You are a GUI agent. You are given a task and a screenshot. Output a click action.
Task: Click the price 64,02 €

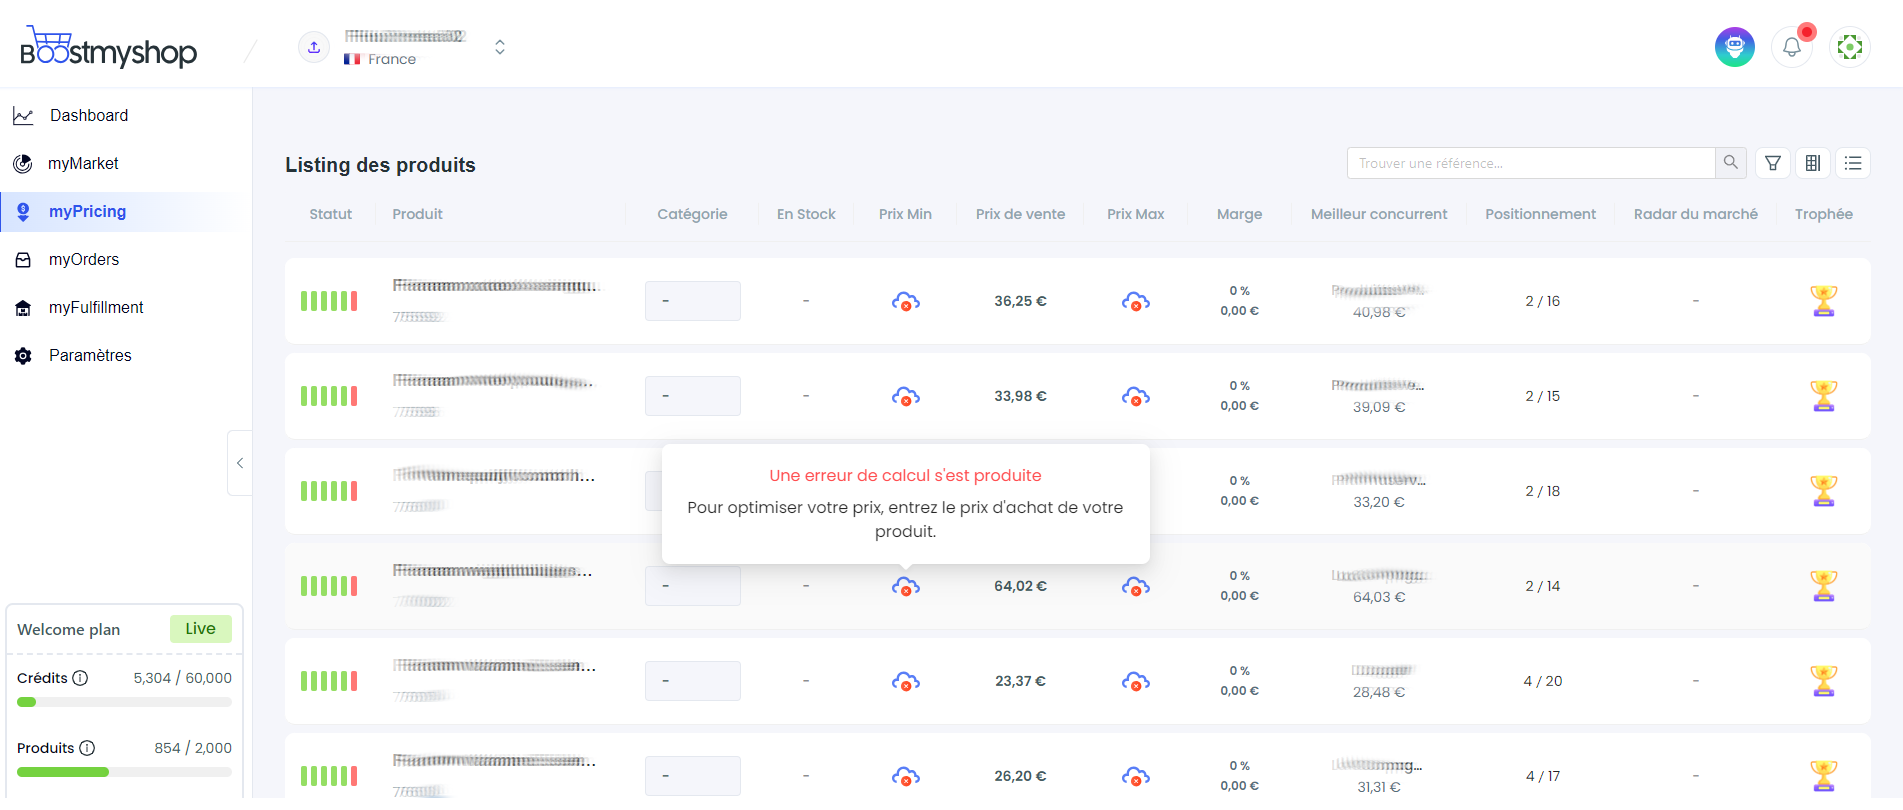[x=1020, y=586]
